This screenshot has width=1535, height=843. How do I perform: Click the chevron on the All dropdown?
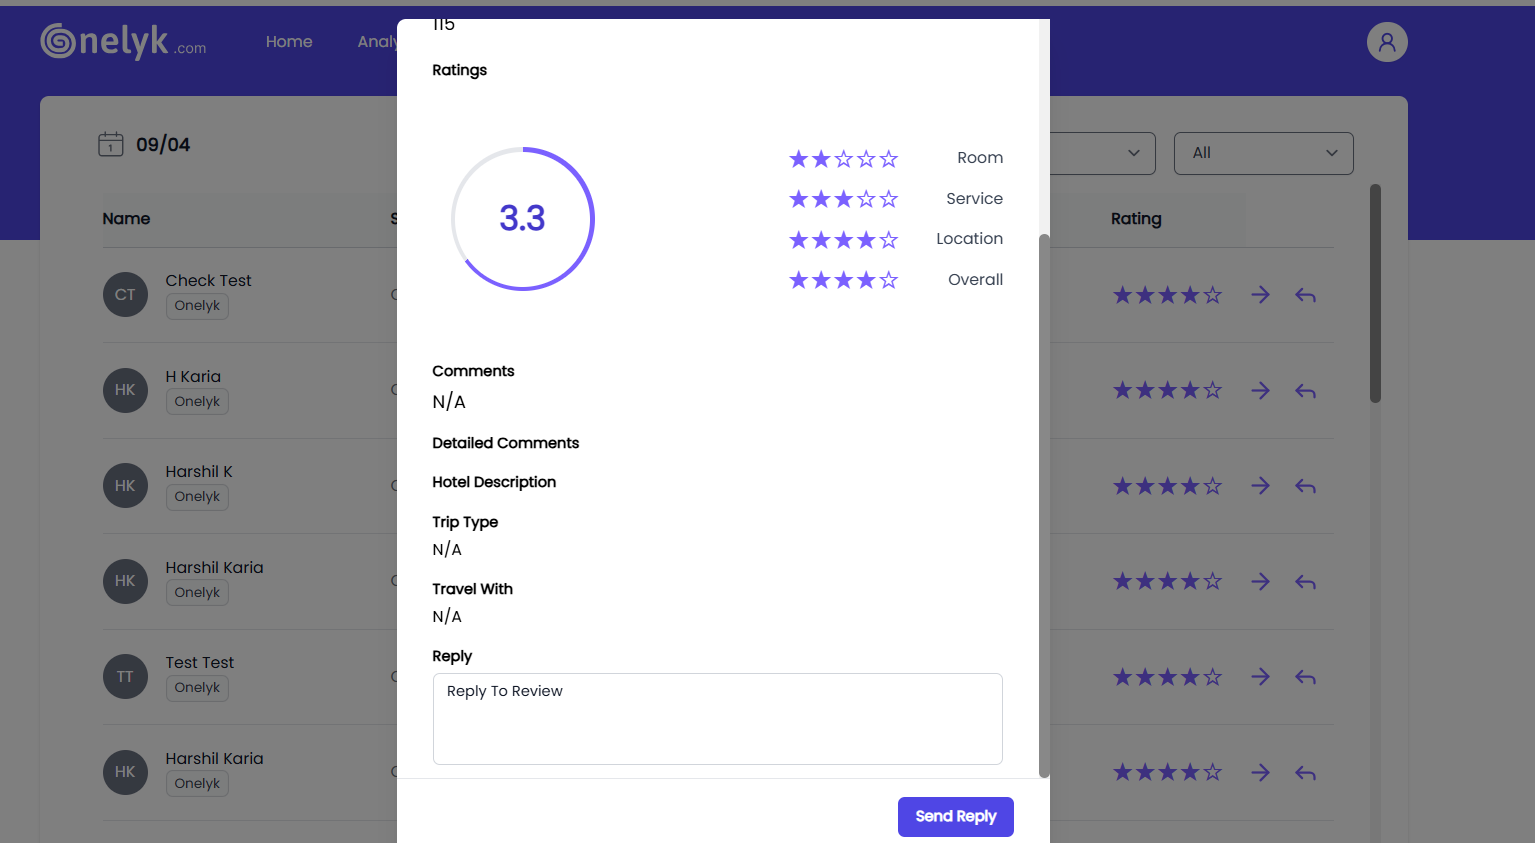pyautogui.click(x=1331, y=153)
